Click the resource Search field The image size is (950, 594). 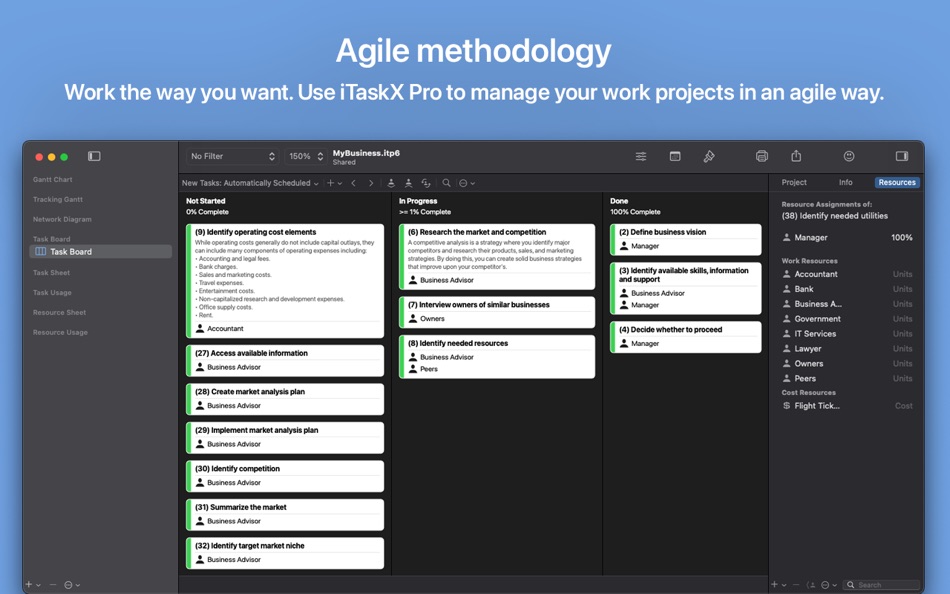tap(882, 585)
